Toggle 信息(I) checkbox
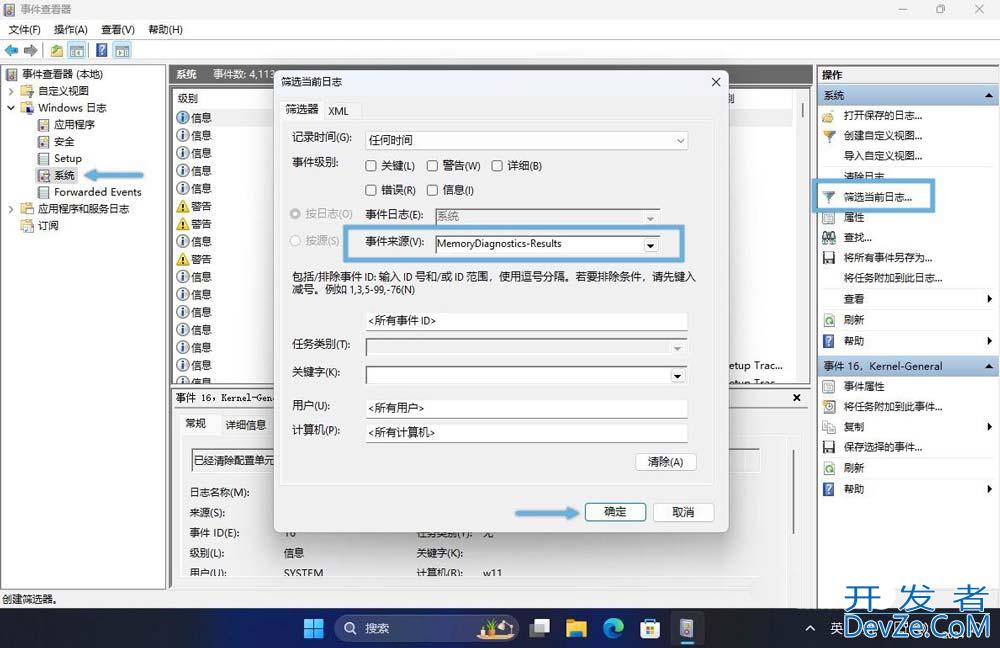Image resolution: width=1000 pixels, height=648 pixels. pyautogui.click(x=432, y=190)
